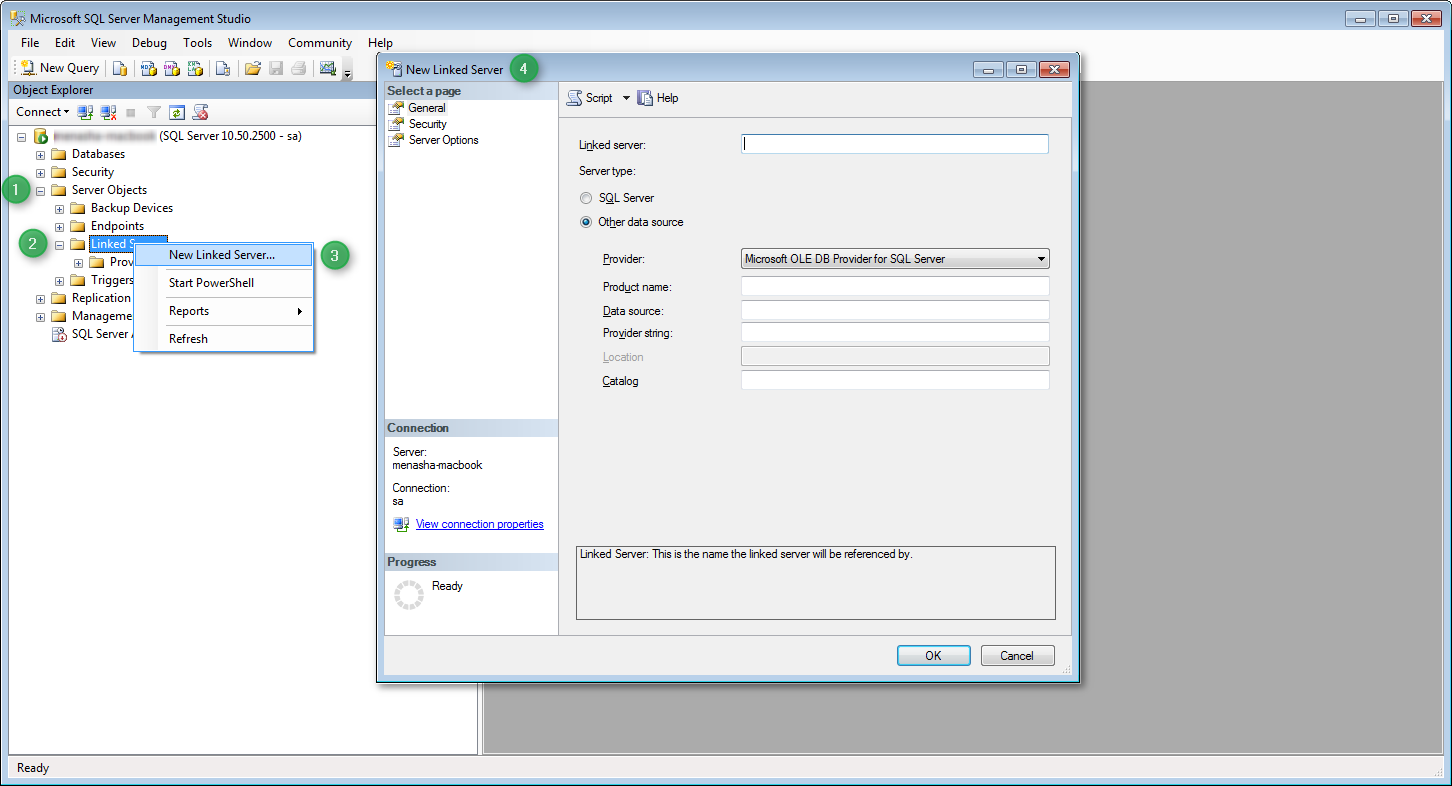The height and width of the screenshot is (786, 1452).
Task: Expand the Replication node
Action: point(40,298)
